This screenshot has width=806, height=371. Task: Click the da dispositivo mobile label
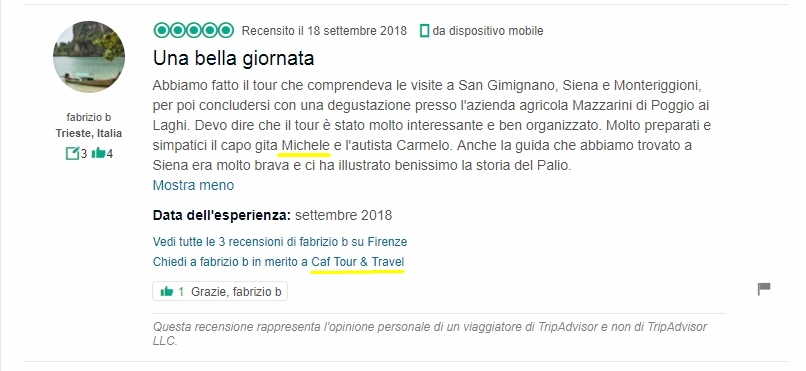(x=488, y=31)
